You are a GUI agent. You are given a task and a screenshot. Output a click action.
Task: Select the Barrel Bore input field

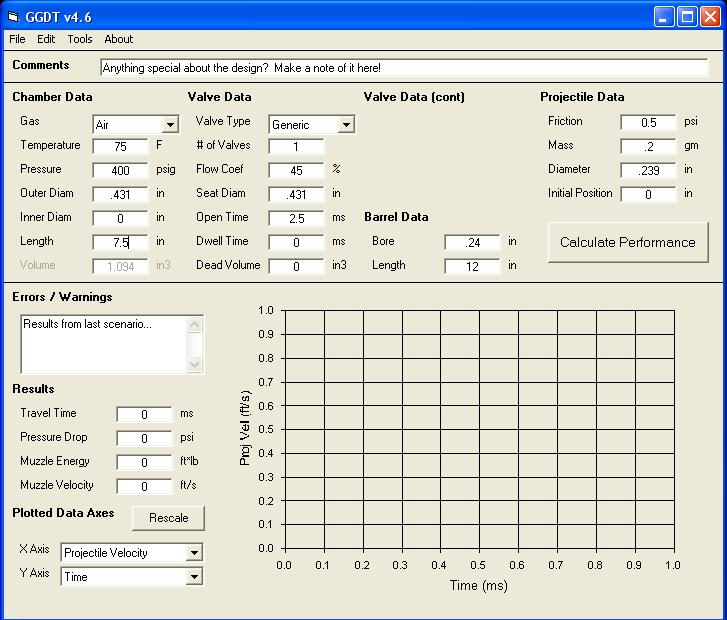tap(472, 242)
